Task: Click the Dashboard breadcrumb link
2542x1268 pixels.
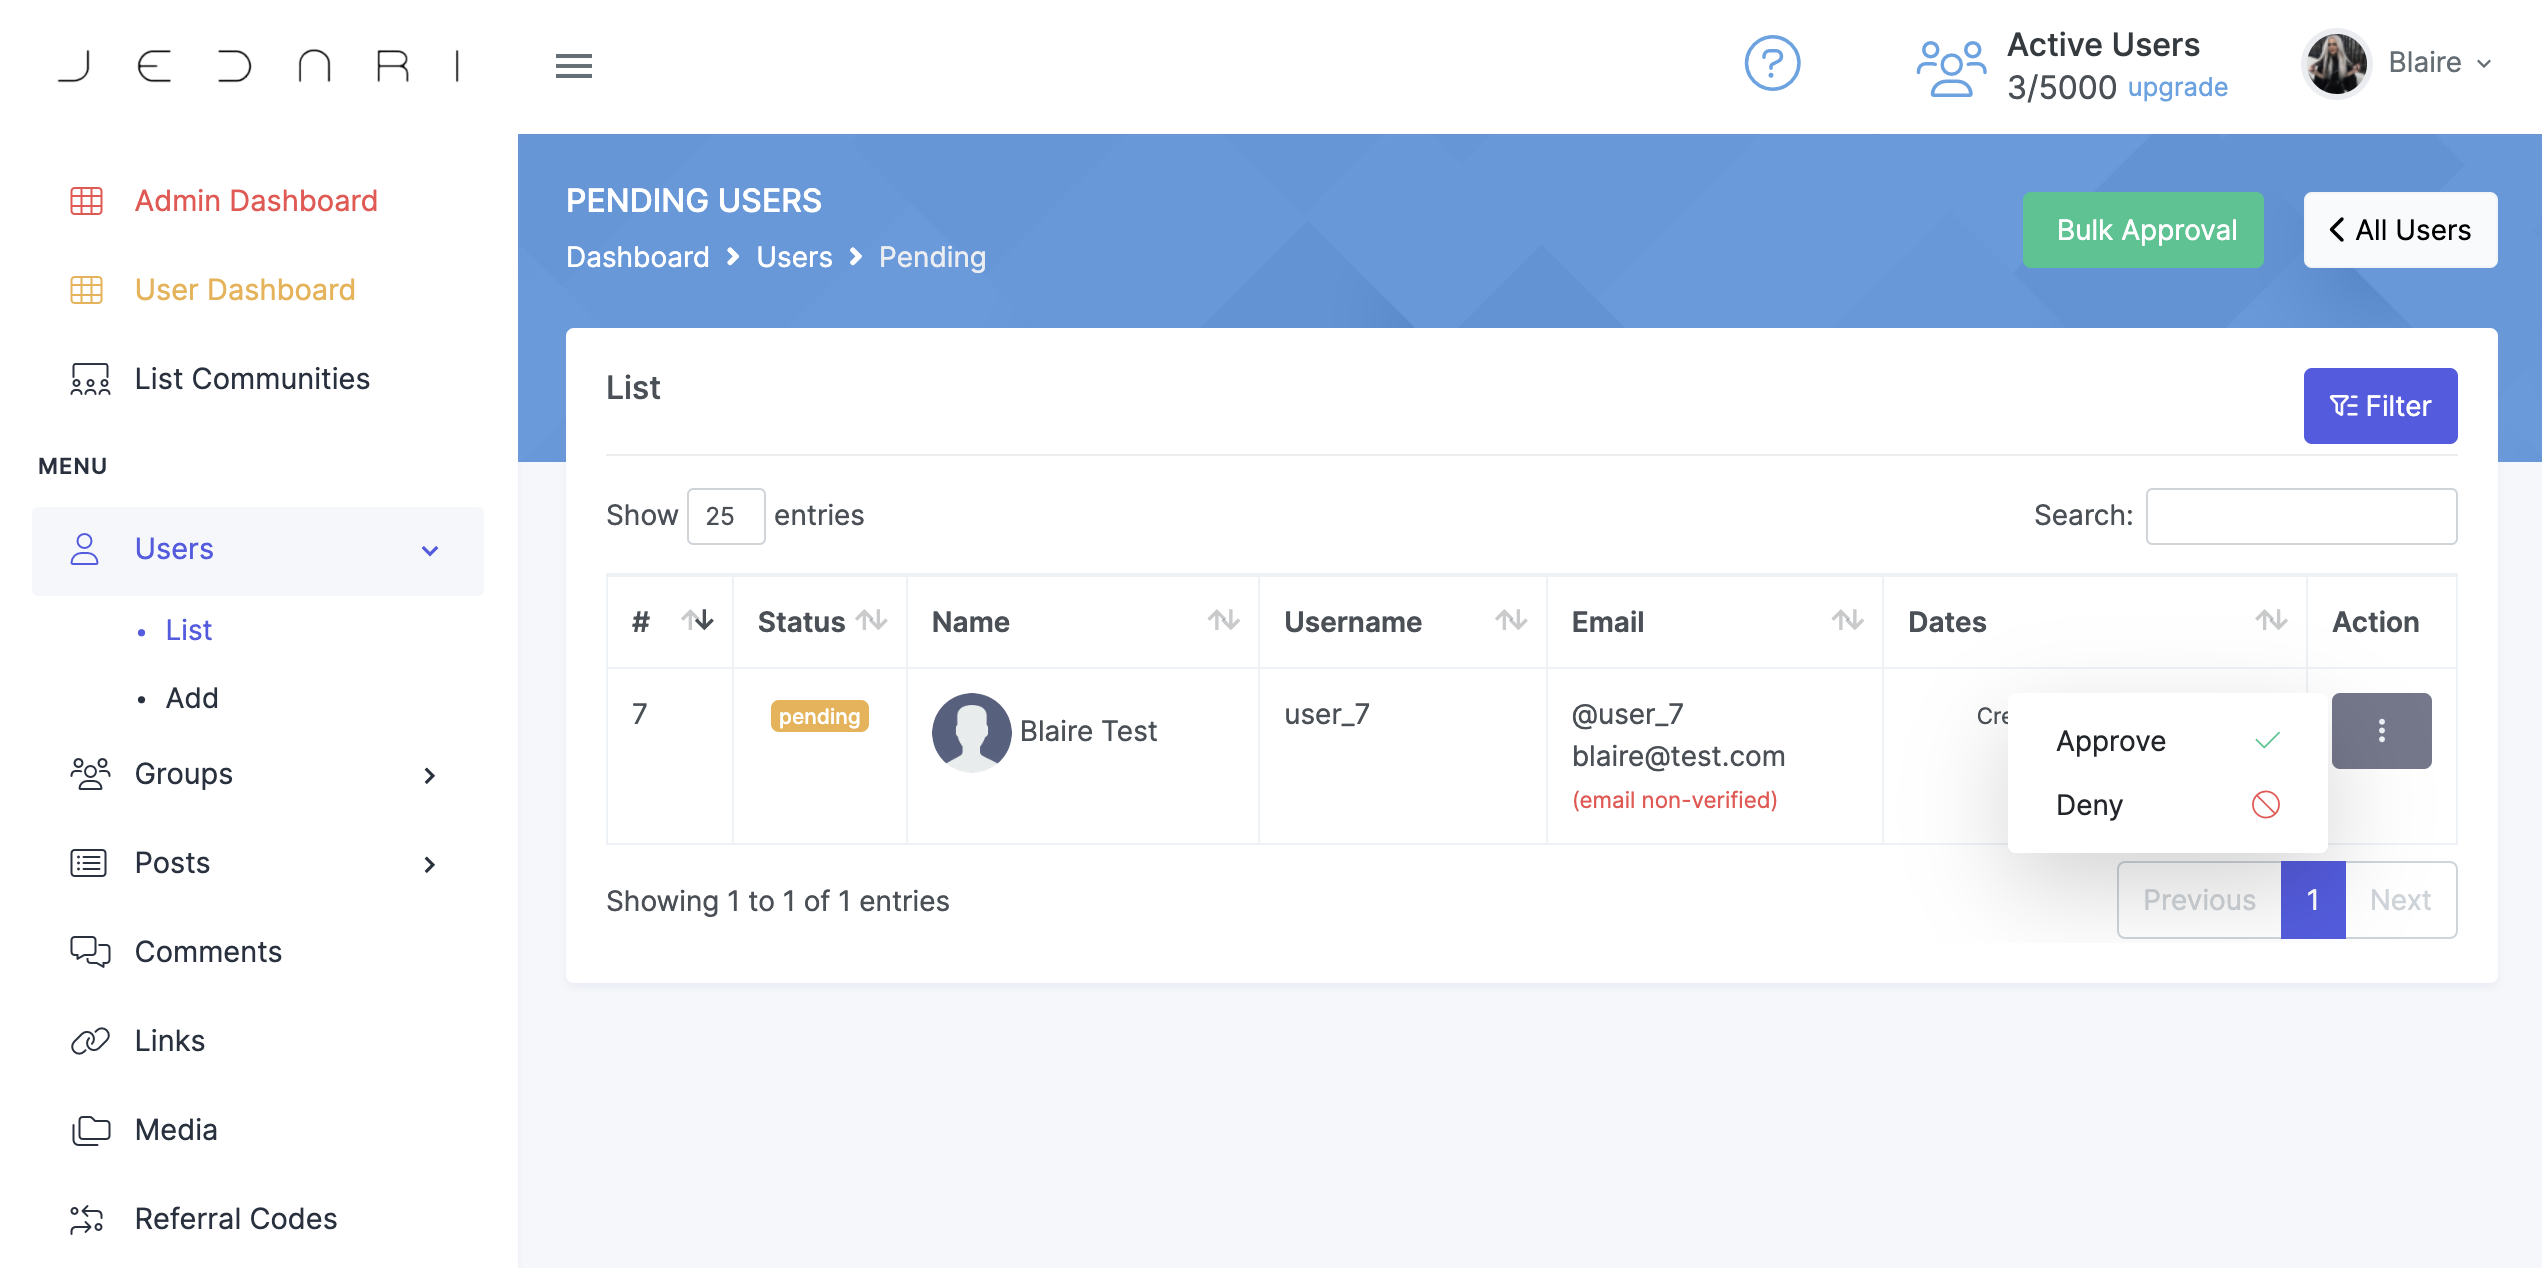Action: coord(638,257)
